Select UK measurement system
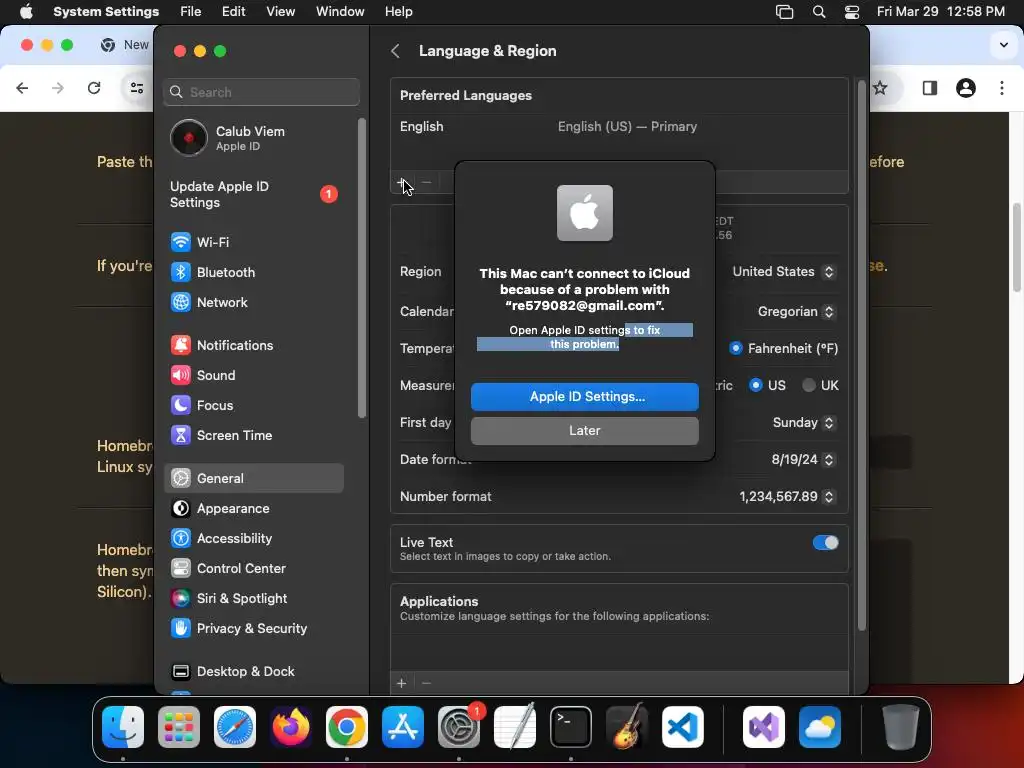 click(808, 385)
